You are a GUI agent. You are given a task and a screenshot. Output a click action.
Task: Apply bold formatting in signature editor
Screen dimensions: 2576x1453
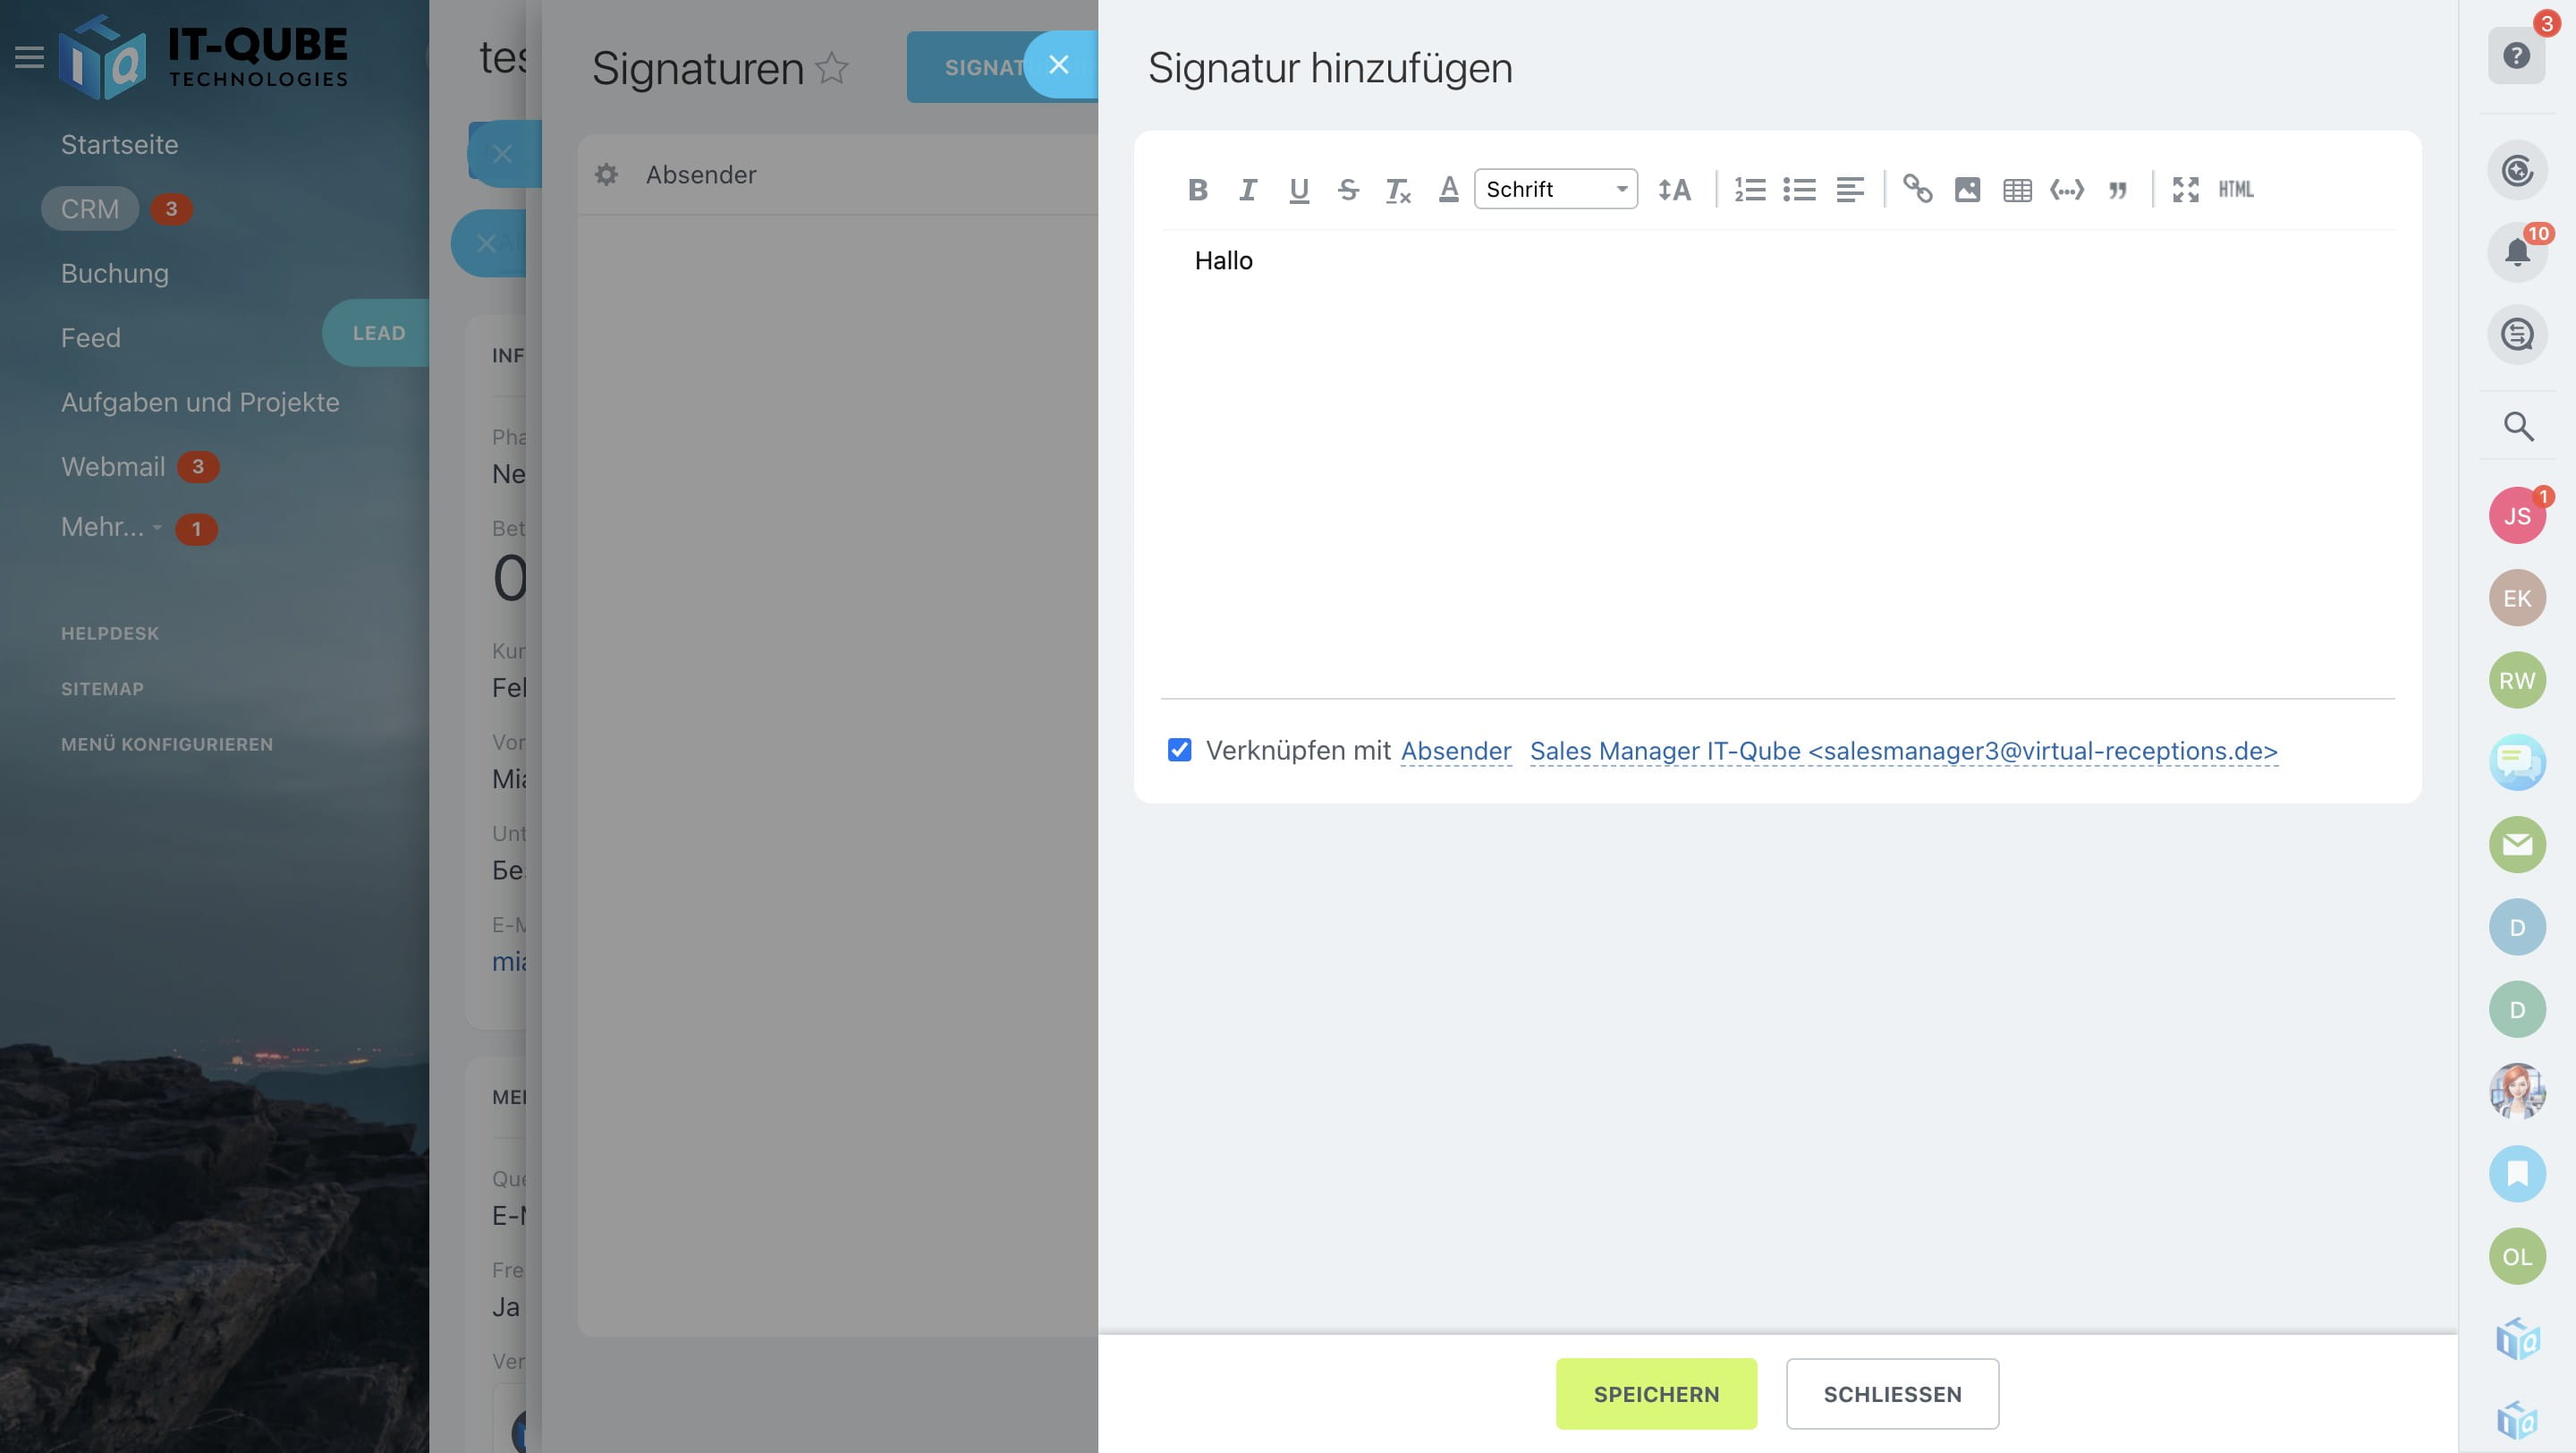[x=1197, y=189]
